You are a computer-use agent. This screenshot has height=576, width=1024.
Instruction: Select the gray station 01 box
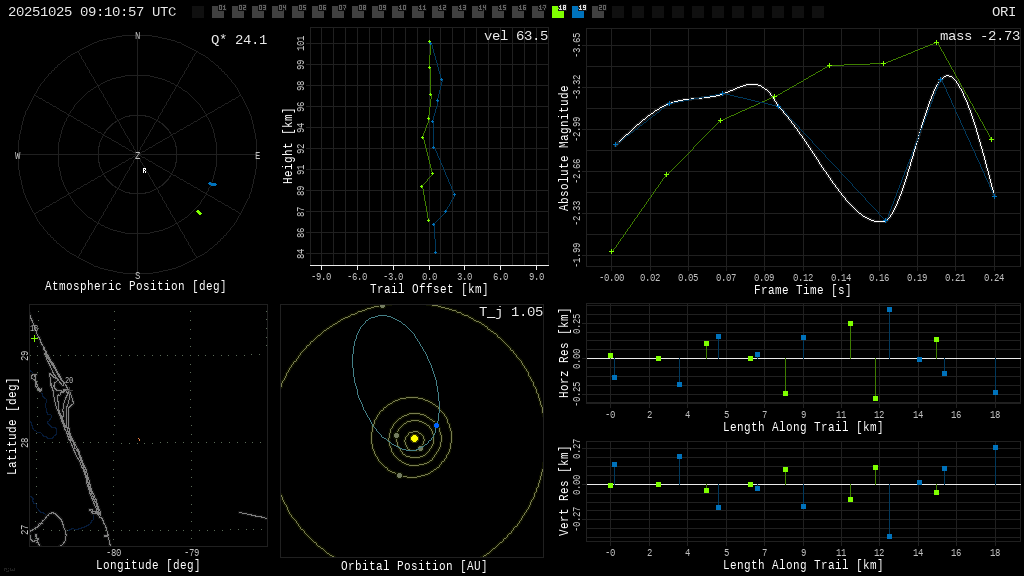tap(218, 12)
